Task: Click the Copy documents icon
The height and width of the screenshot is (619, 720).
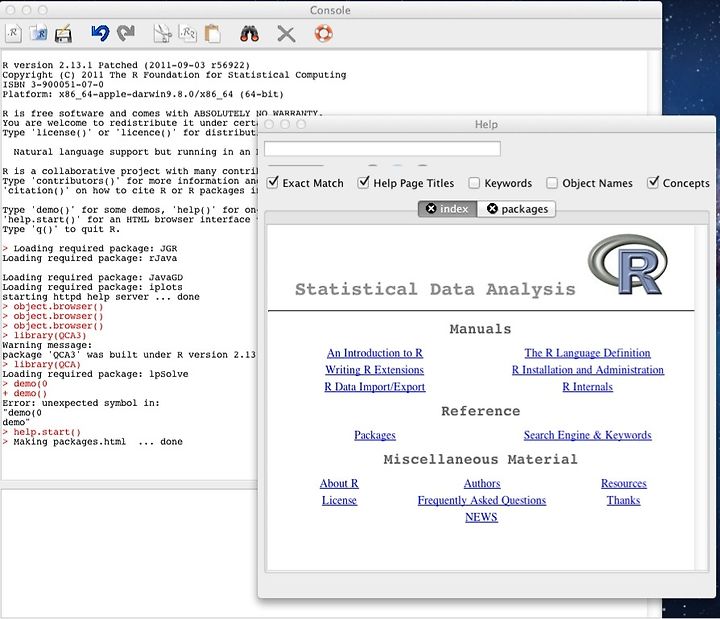Action: coord(187,34)
